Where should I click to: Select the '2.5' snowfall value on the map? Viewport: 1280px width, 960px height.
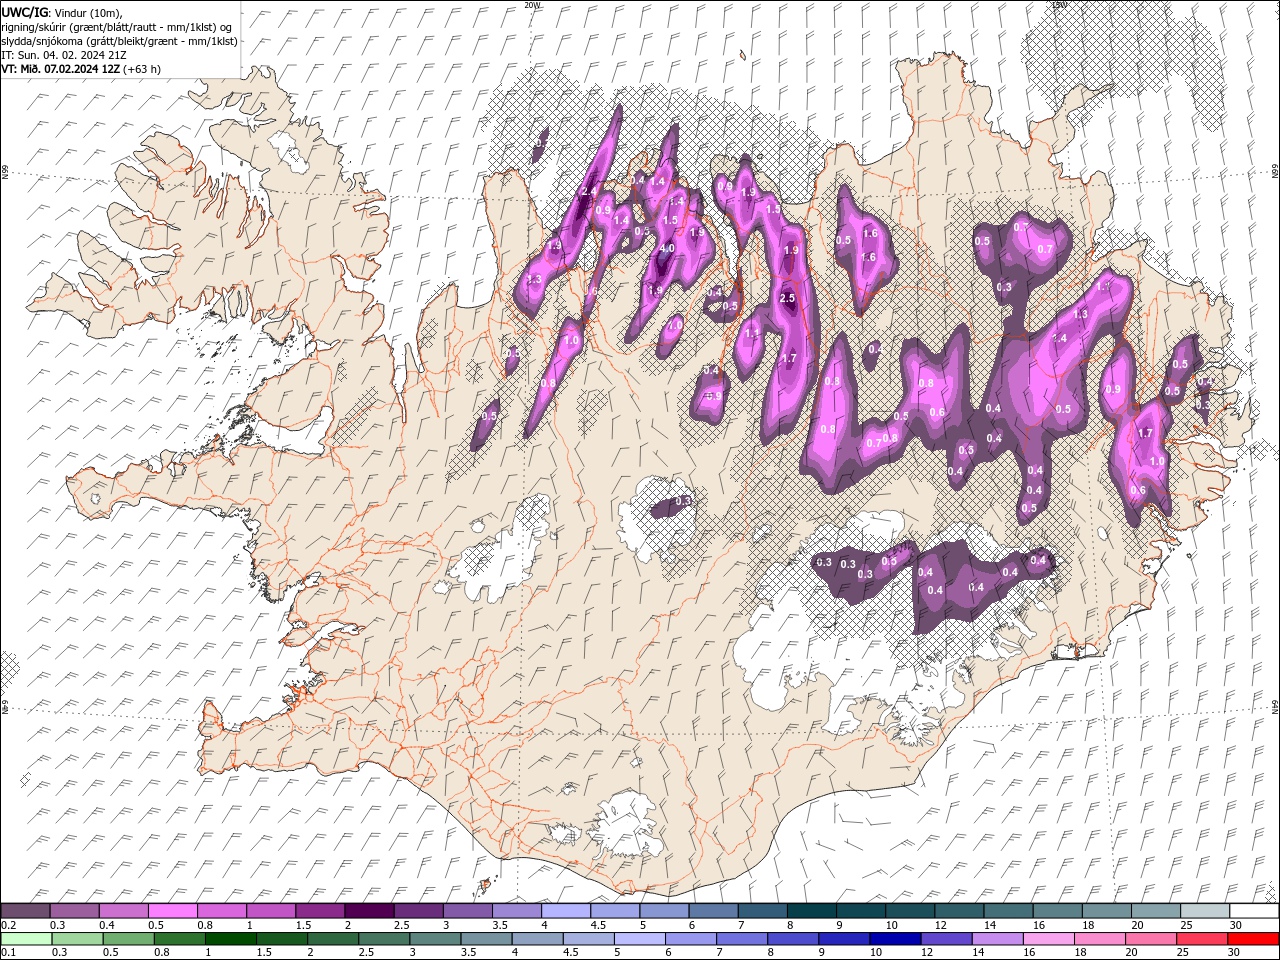point(787,298)
